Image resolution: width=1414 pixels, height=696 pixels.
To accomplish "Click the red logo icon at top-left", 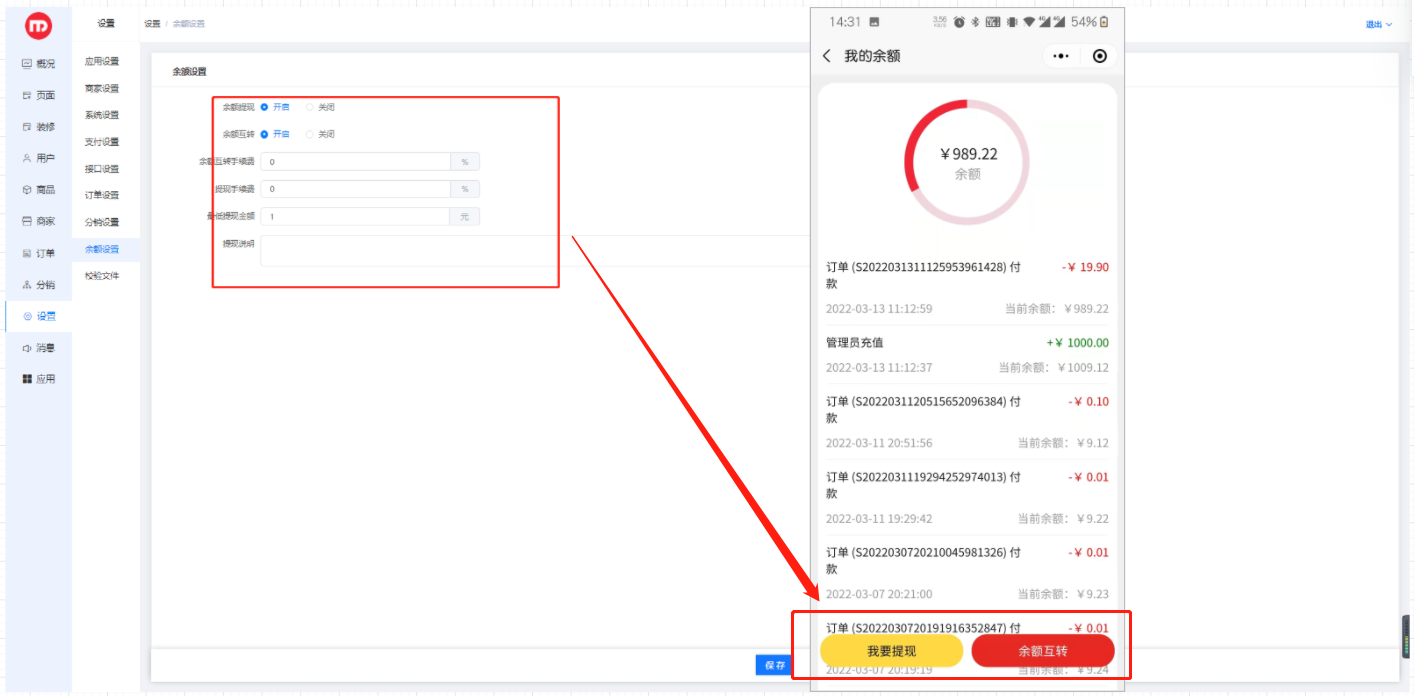I will tap(38, 26).
